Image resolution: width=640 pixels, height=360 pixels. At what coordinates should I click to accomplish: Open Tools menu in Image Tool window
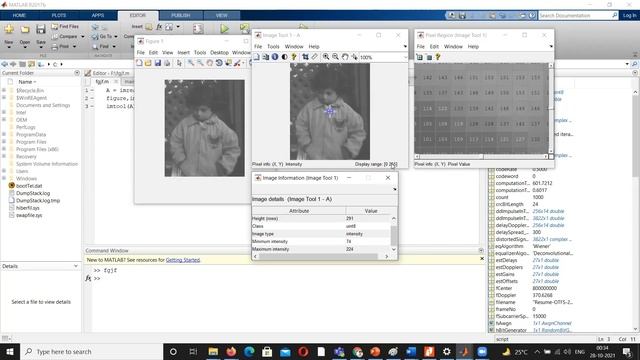273,47
